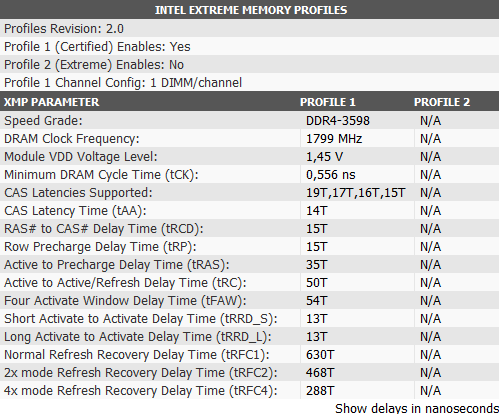Select the XMP PARAMETER column header

pyautogui.click(x=51, y=102)
